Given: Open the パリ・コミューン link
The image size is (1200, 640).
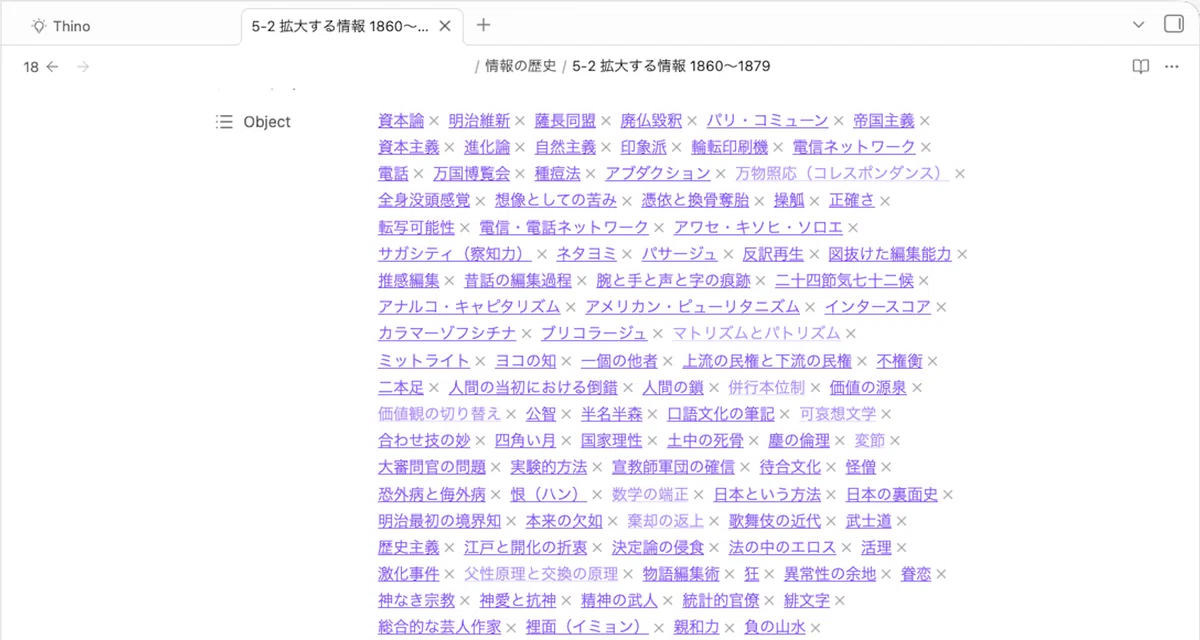Looking at the screenshot, I should point(767,121).
